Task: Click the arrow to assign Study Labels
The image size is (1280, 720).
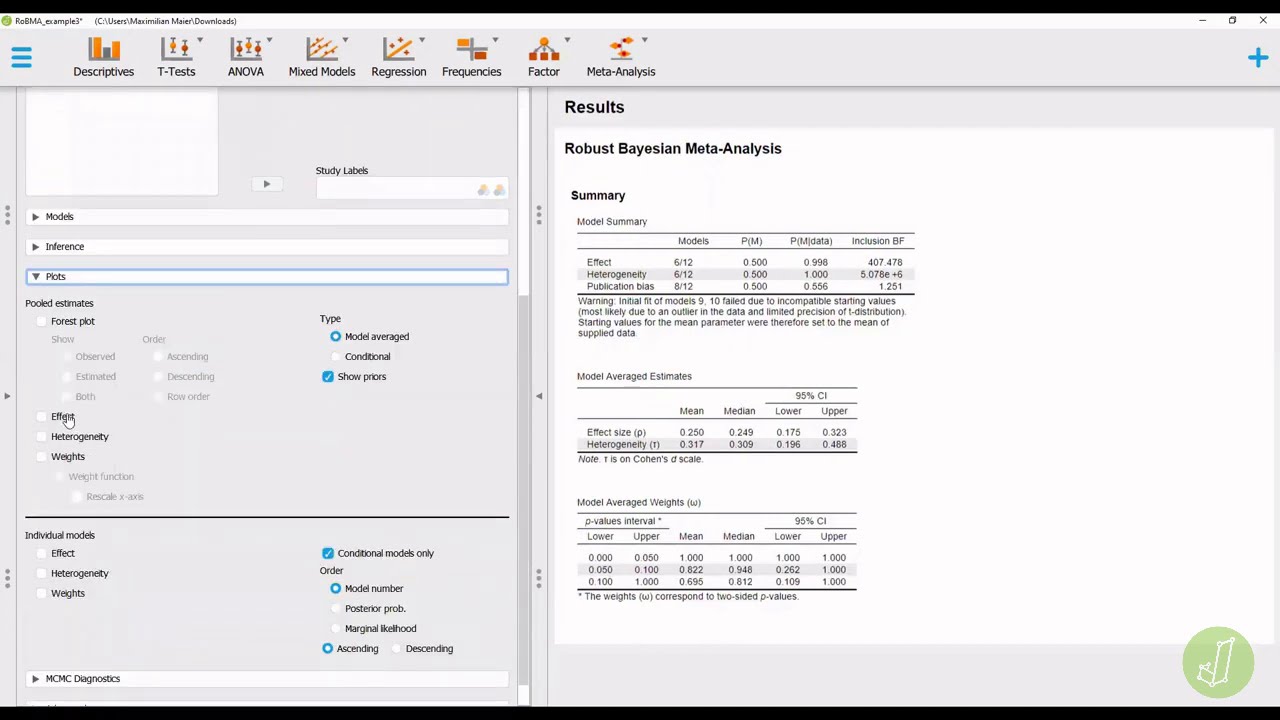Action: point(266,184)
